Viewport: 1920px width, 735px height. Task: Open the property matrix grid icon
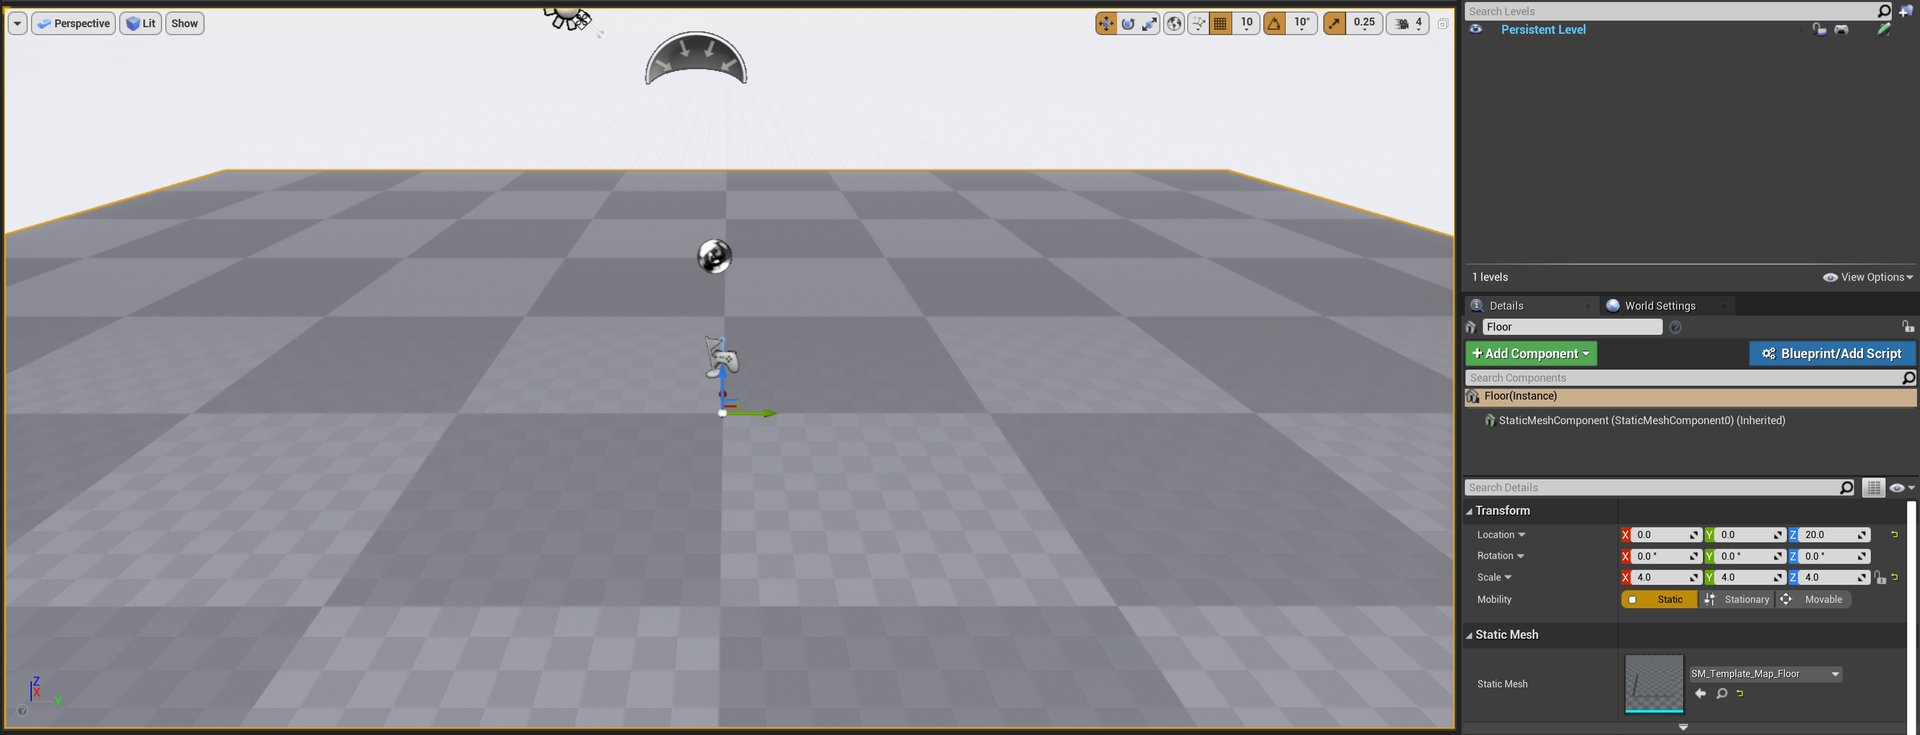tap(1874, 488)
